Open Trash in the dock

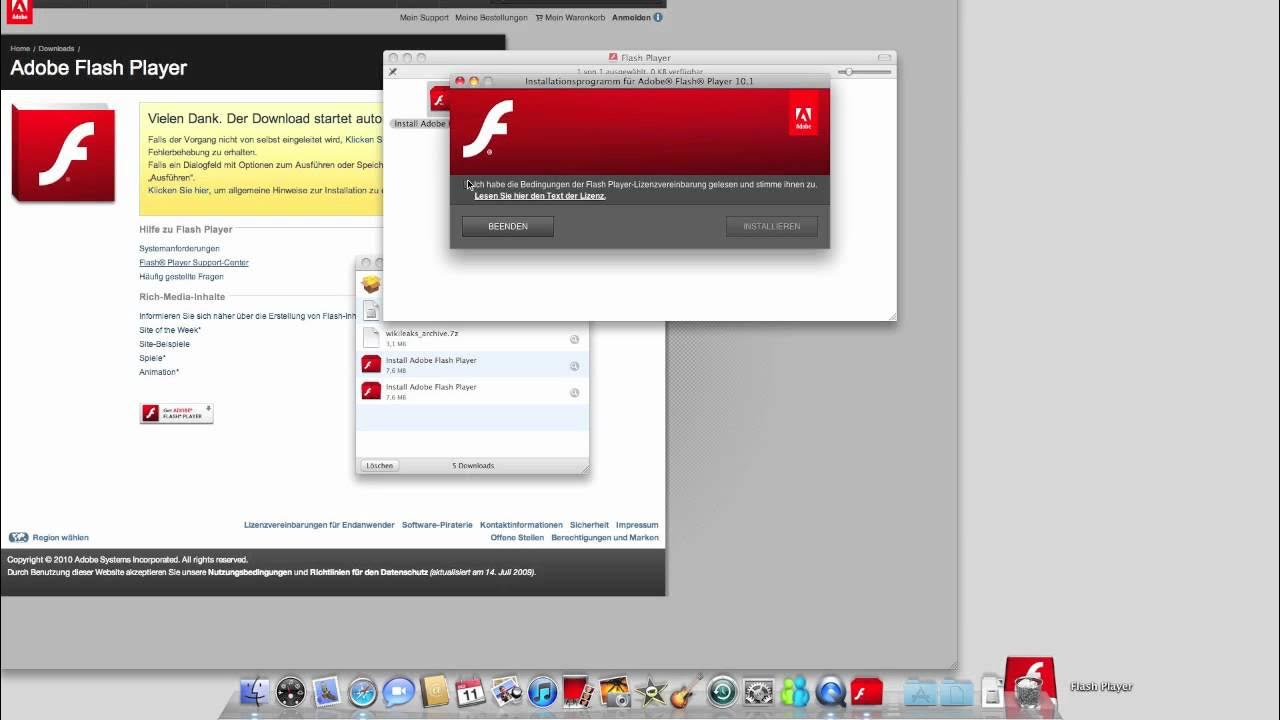point(1029,692)
